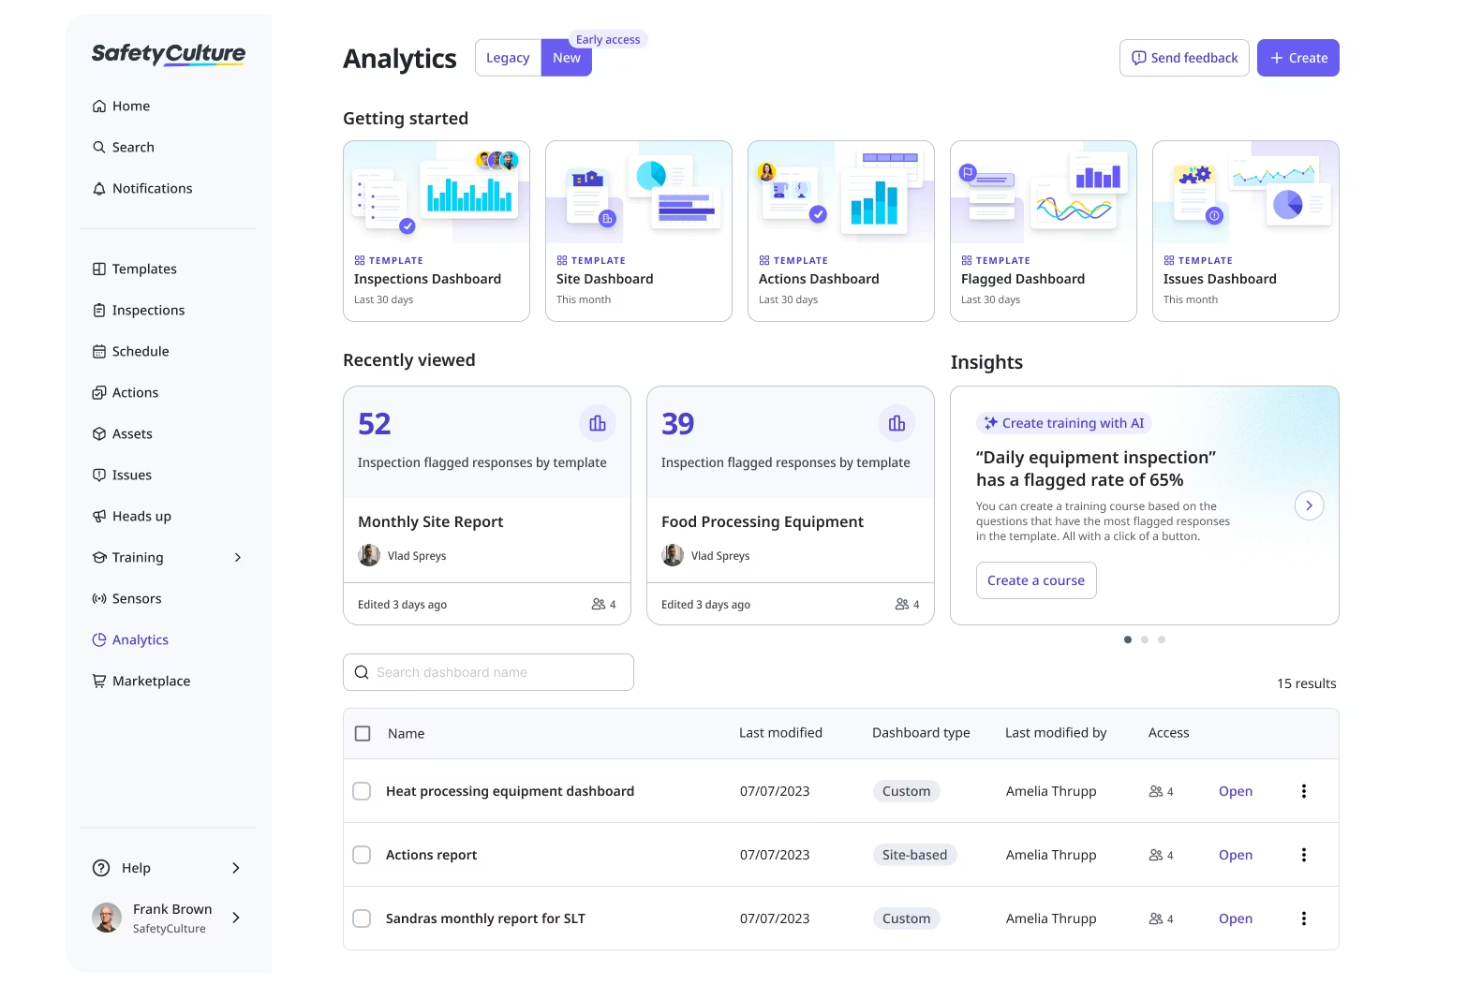
Task: Click the Analytics chart icon in sidebar
Action: point(99,640)
